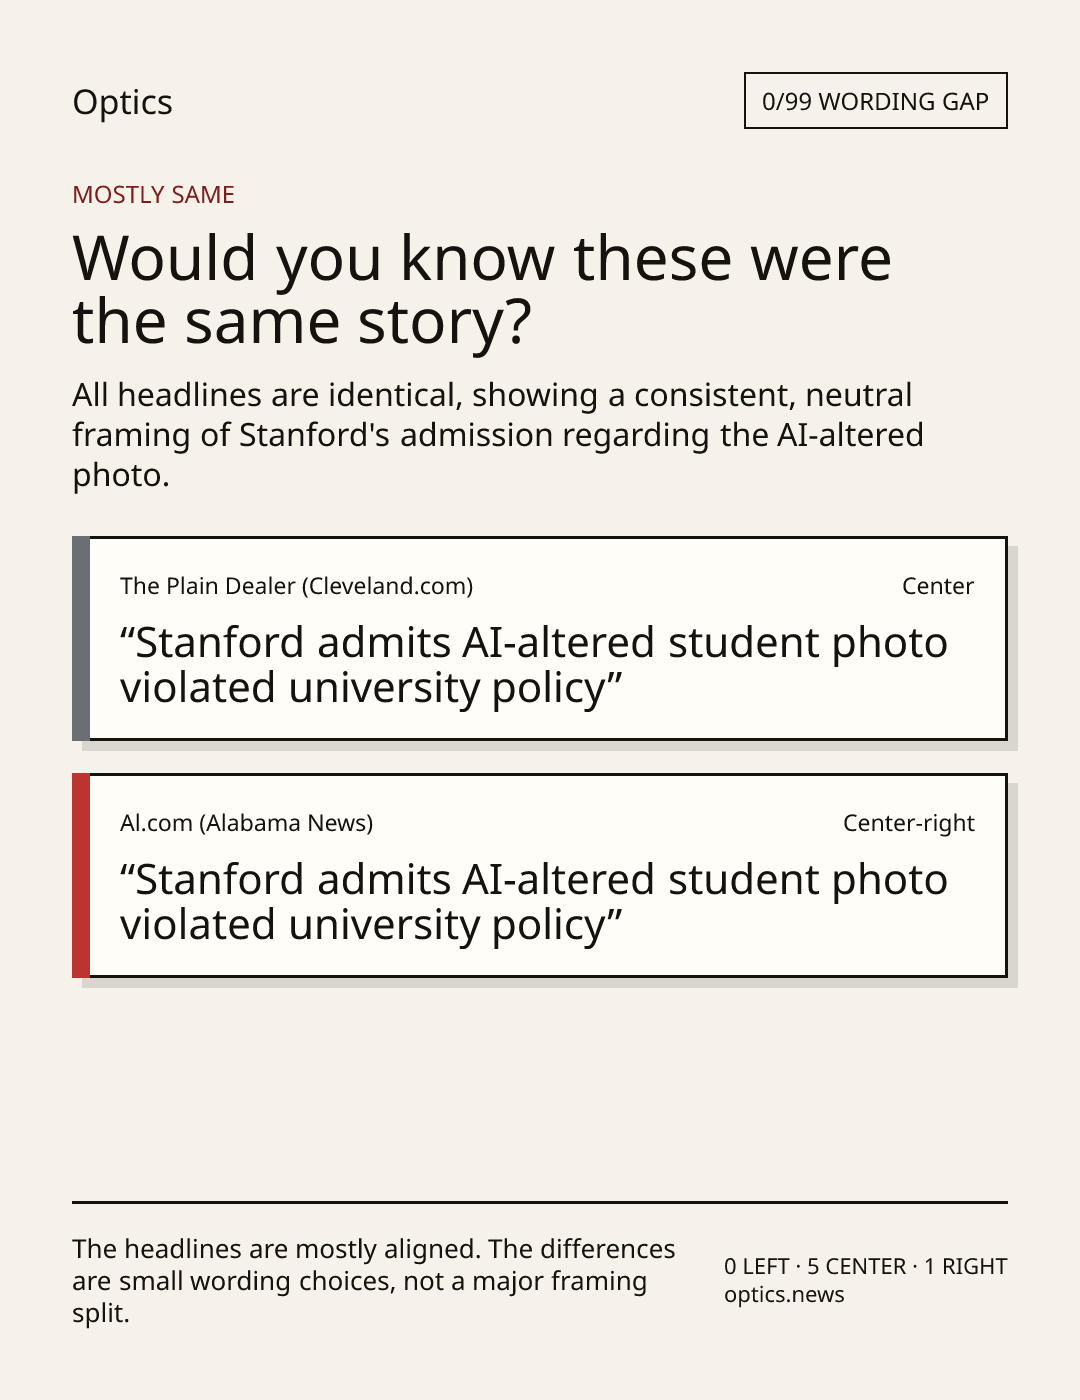Click the MOSTLY SAME label
The image size is (1080, 1400).
153,195
